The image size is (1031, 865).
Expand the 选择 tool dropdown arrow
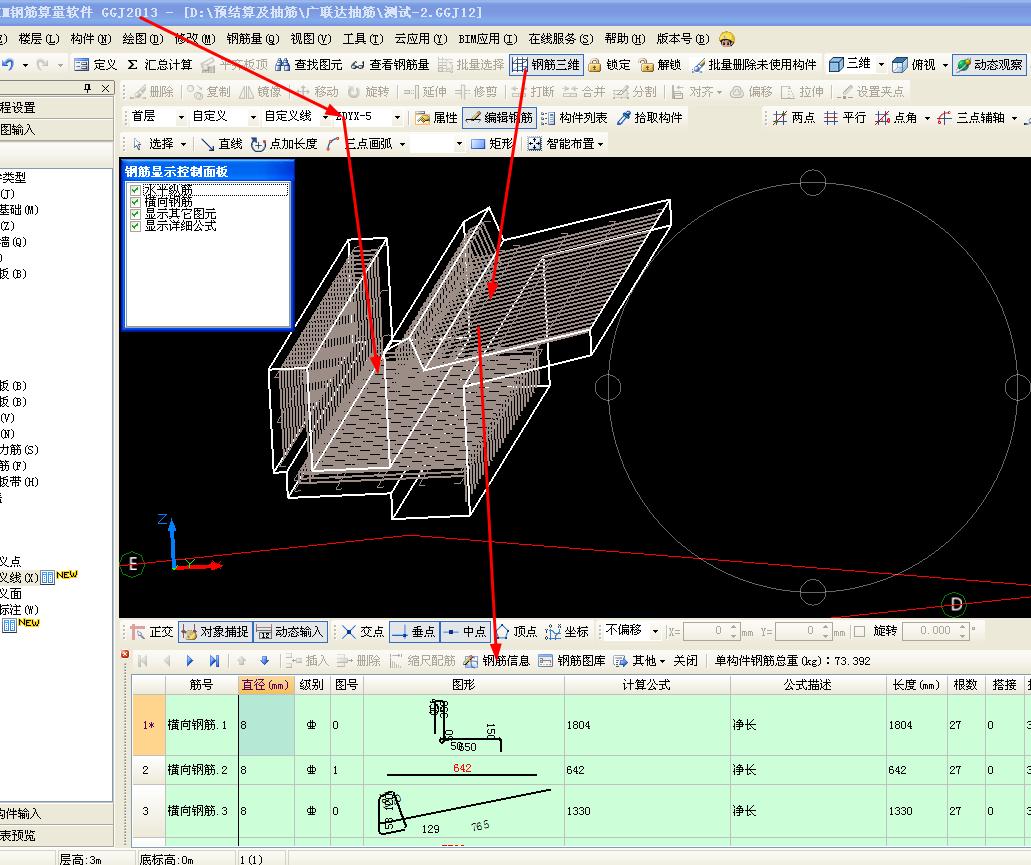click(183, 144)
